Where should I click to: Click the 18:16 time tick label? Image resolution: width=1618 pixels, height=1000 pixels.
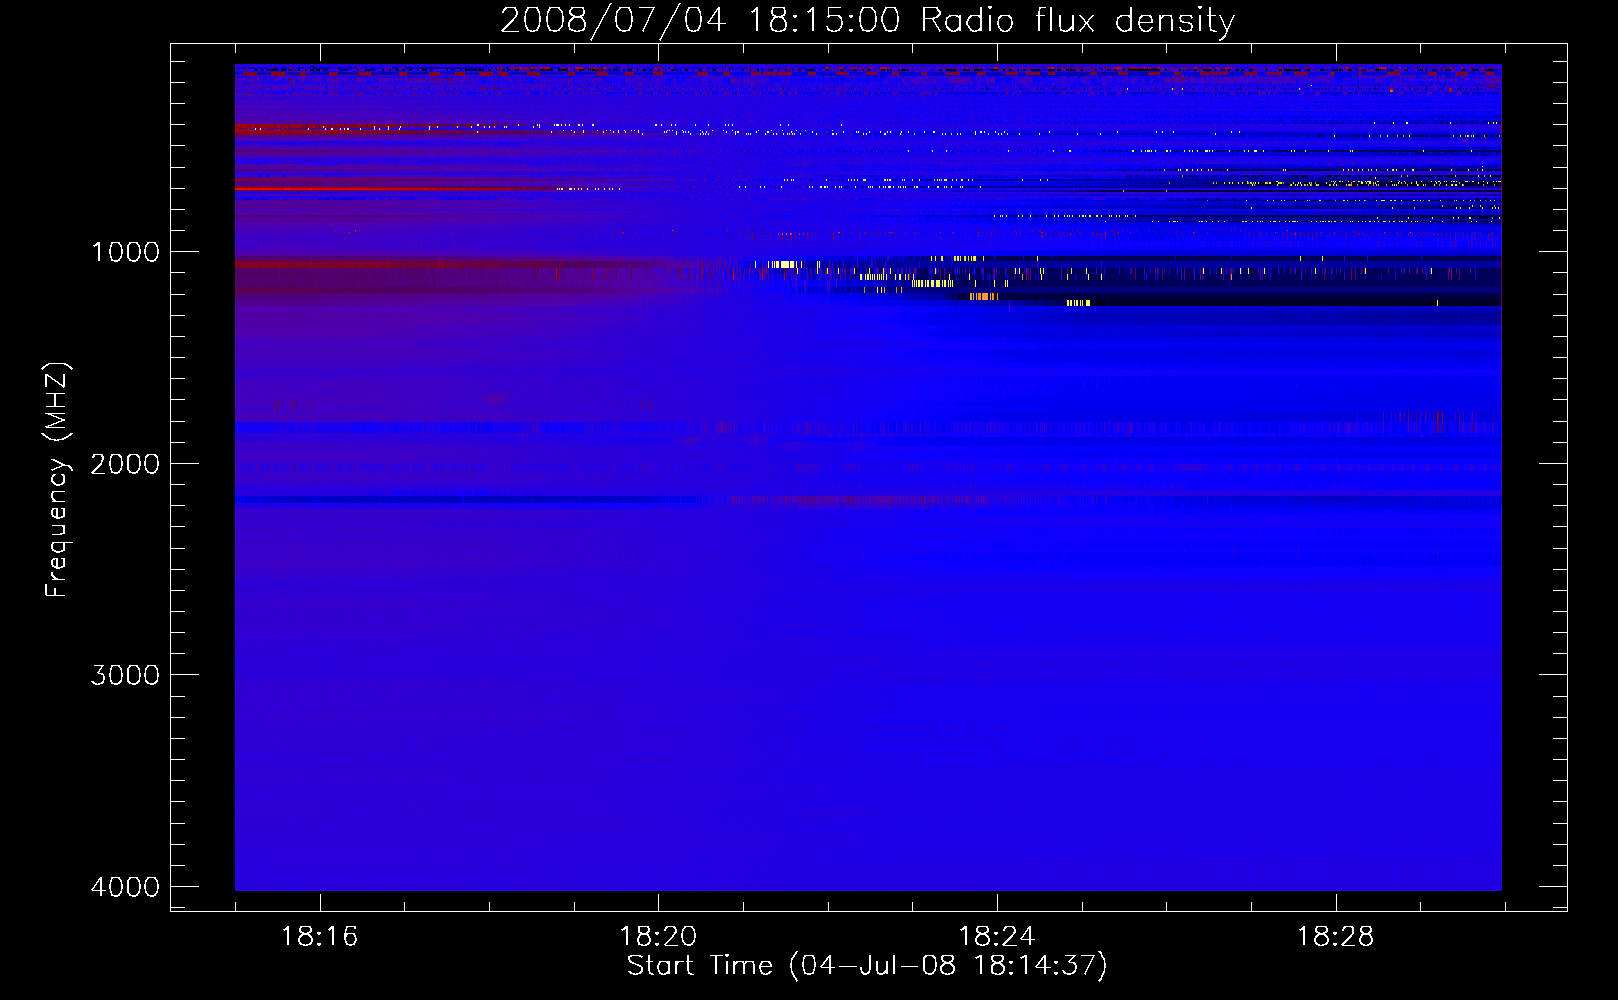(x=319, y=937)
